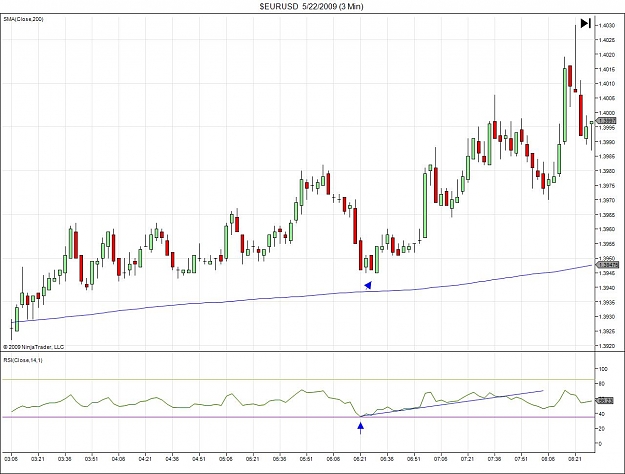Click the 80 level on the RSI axis

pos(602,384)
